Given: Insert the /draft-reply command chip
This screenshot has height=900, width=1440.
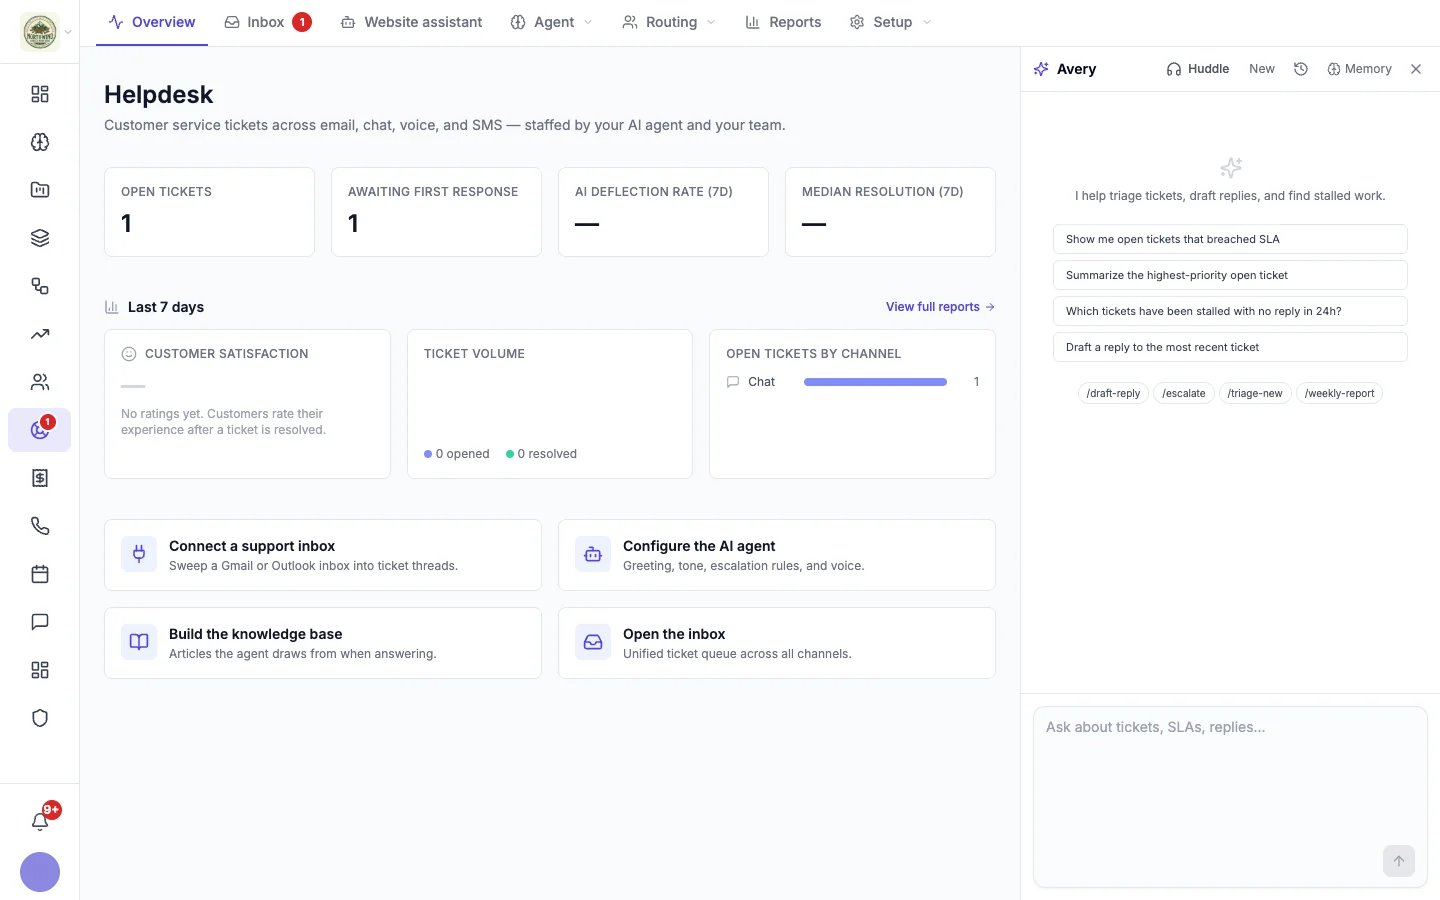Looking at the screenshot, I should 1113,393.
